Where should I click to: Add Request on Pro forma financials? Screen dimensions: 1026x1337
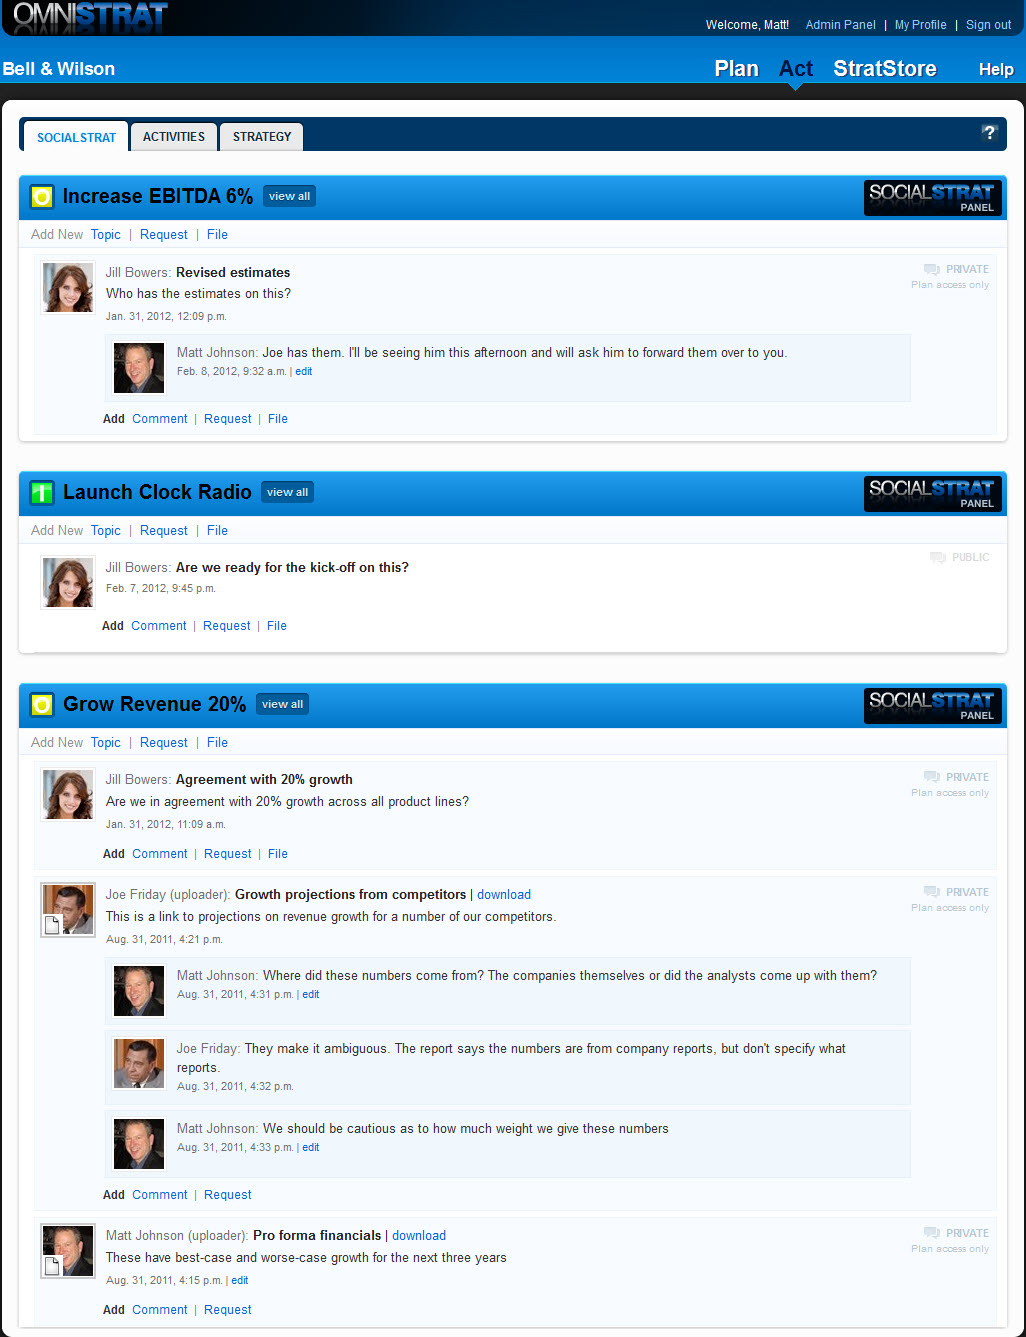(x=228, y=1310)
